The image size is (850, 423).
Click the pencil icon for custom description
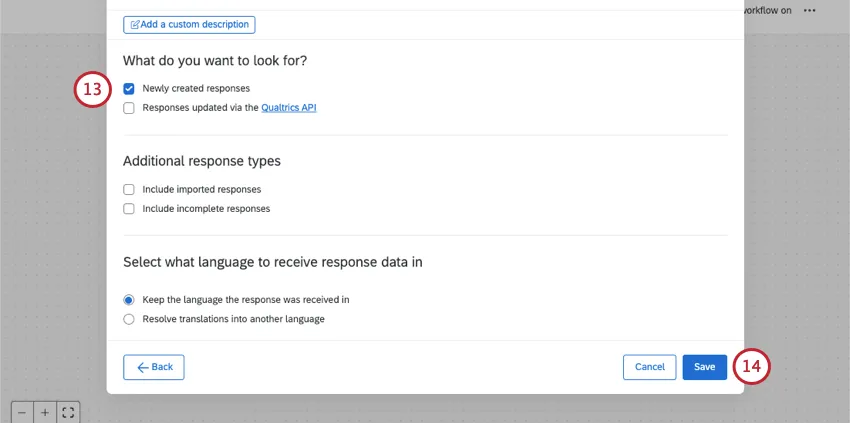[x=133, y=24]
